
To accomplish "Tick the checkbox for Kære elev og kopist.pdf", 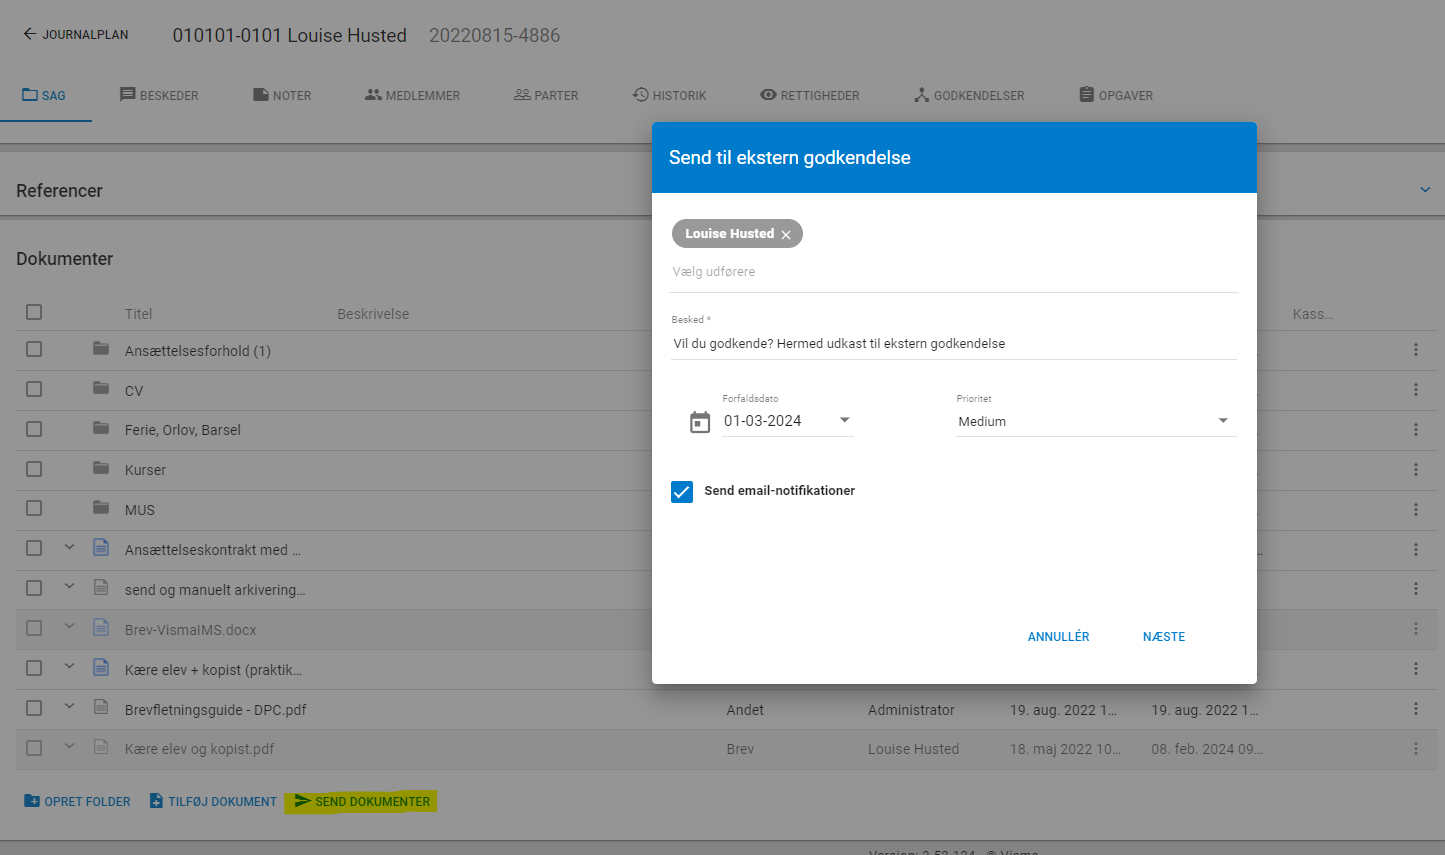I will click(x=34, y=747).
